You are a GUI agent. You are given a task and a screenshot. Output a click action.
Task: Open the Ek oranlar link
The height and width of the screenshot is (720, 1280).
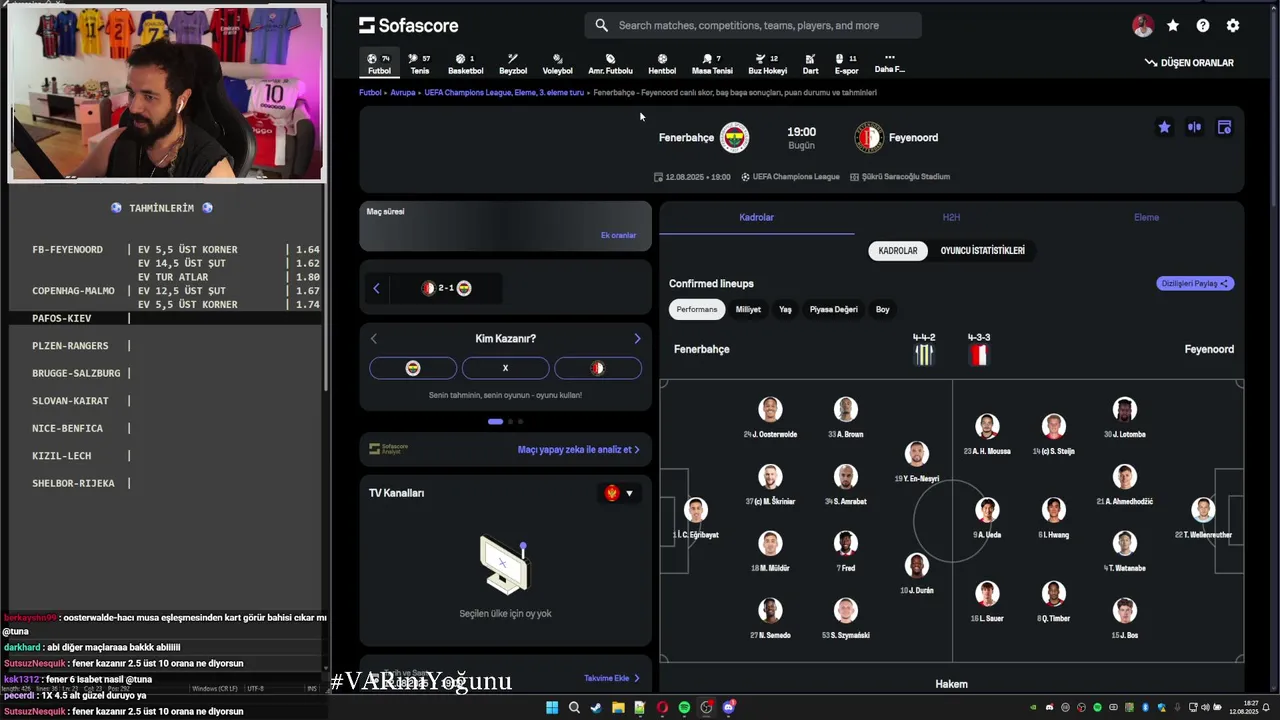pos(618,235)
